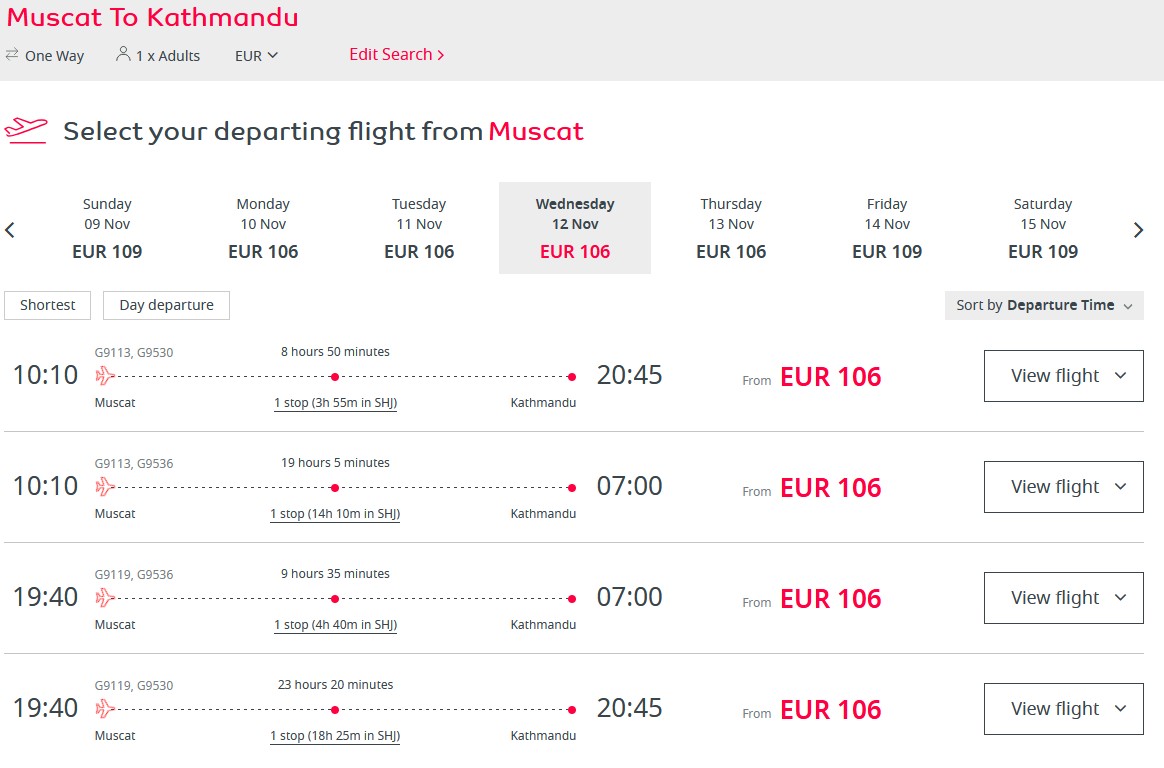Screen dimensions: 1164x768
Task: Select Thursday 13 Nov date tab
Action: [x=731, y=228]
